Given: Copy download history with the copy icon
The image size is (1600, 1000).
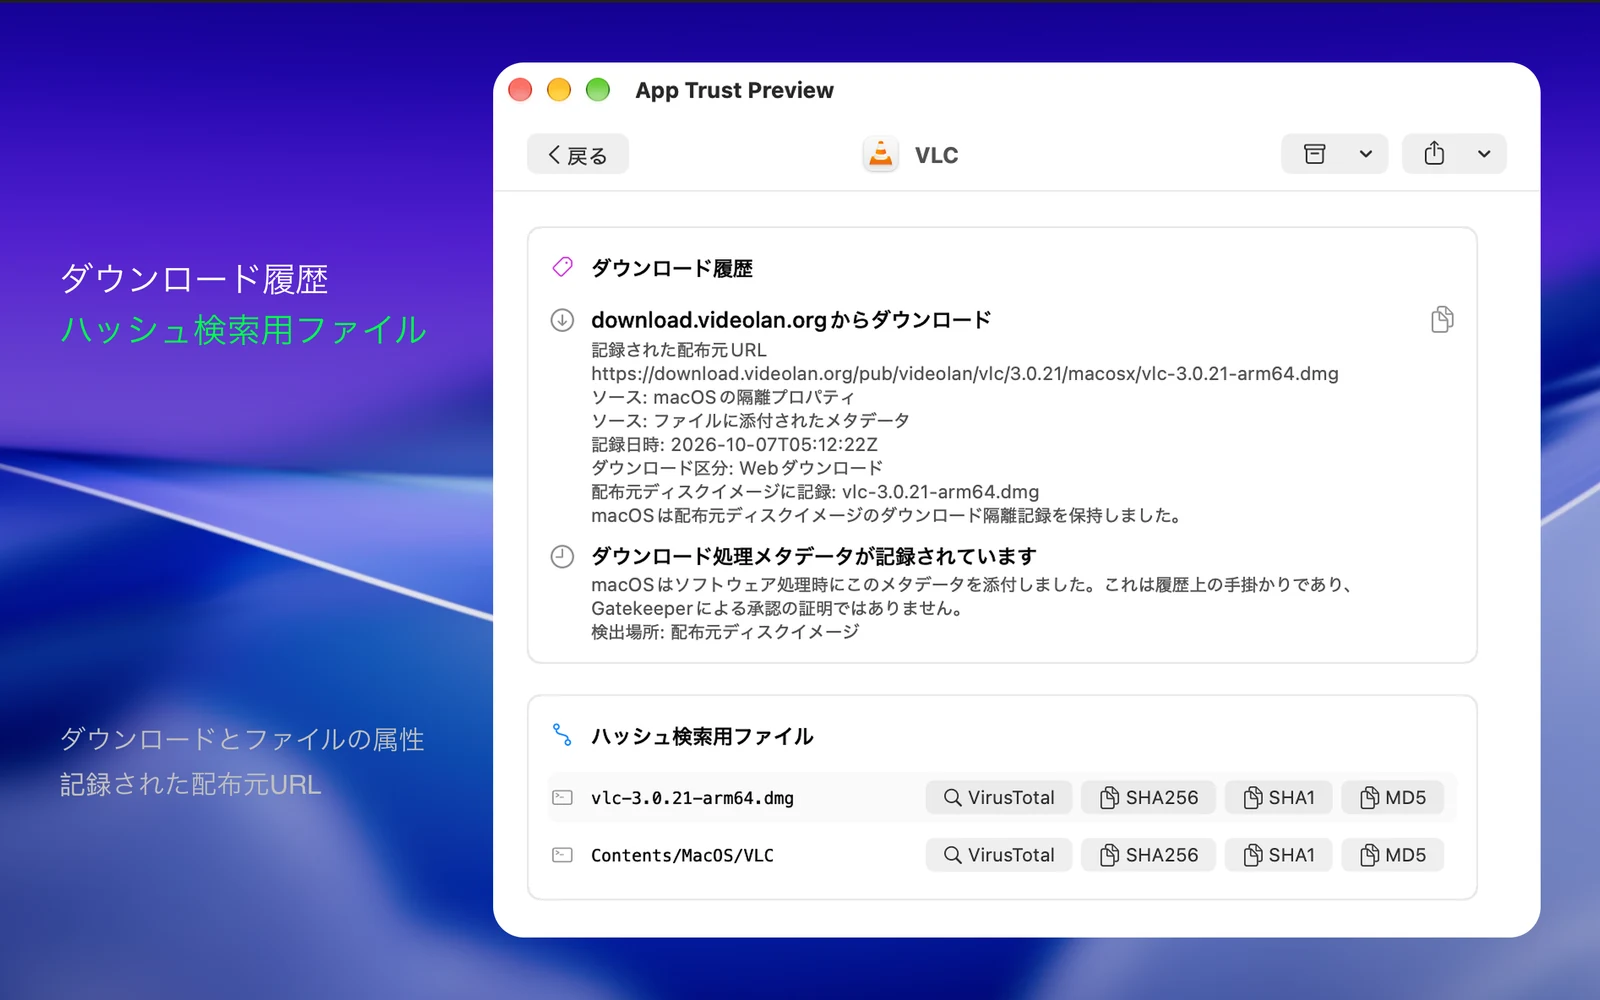Looking at the screenshot, I should [x=1442, y=320].
